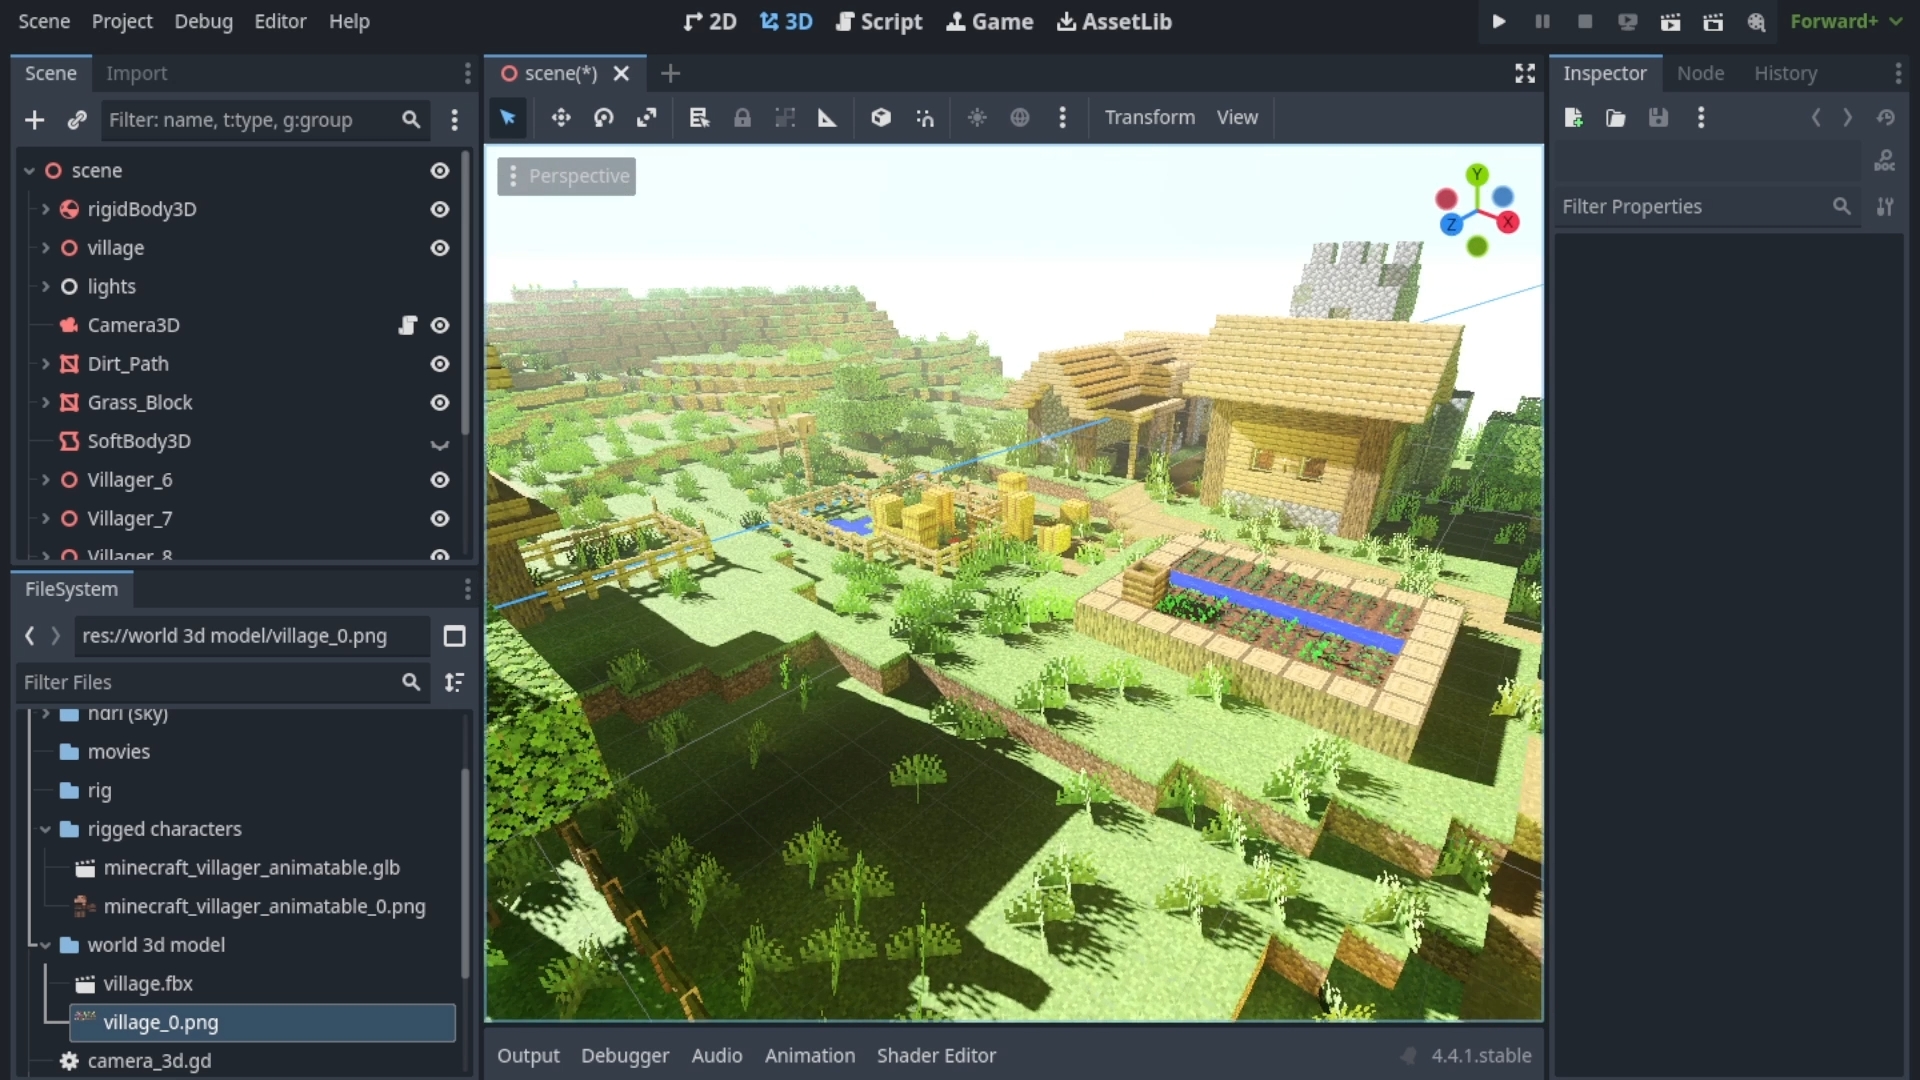Open the Output bottom panel
The image size is (1920, 1080).
[528, 1055]
